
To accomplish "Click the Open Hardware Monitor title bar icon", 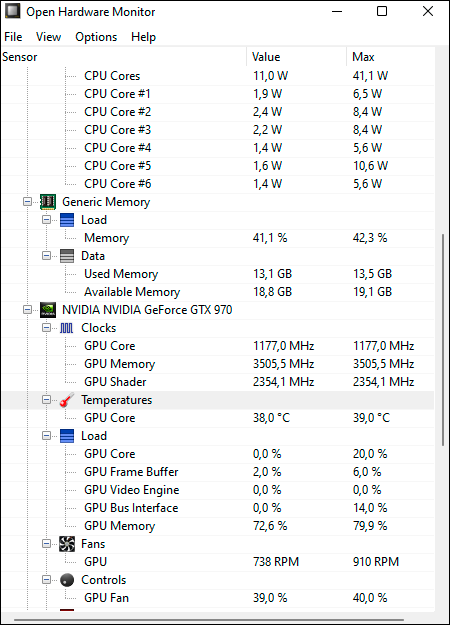I will [x=12, y=11].
